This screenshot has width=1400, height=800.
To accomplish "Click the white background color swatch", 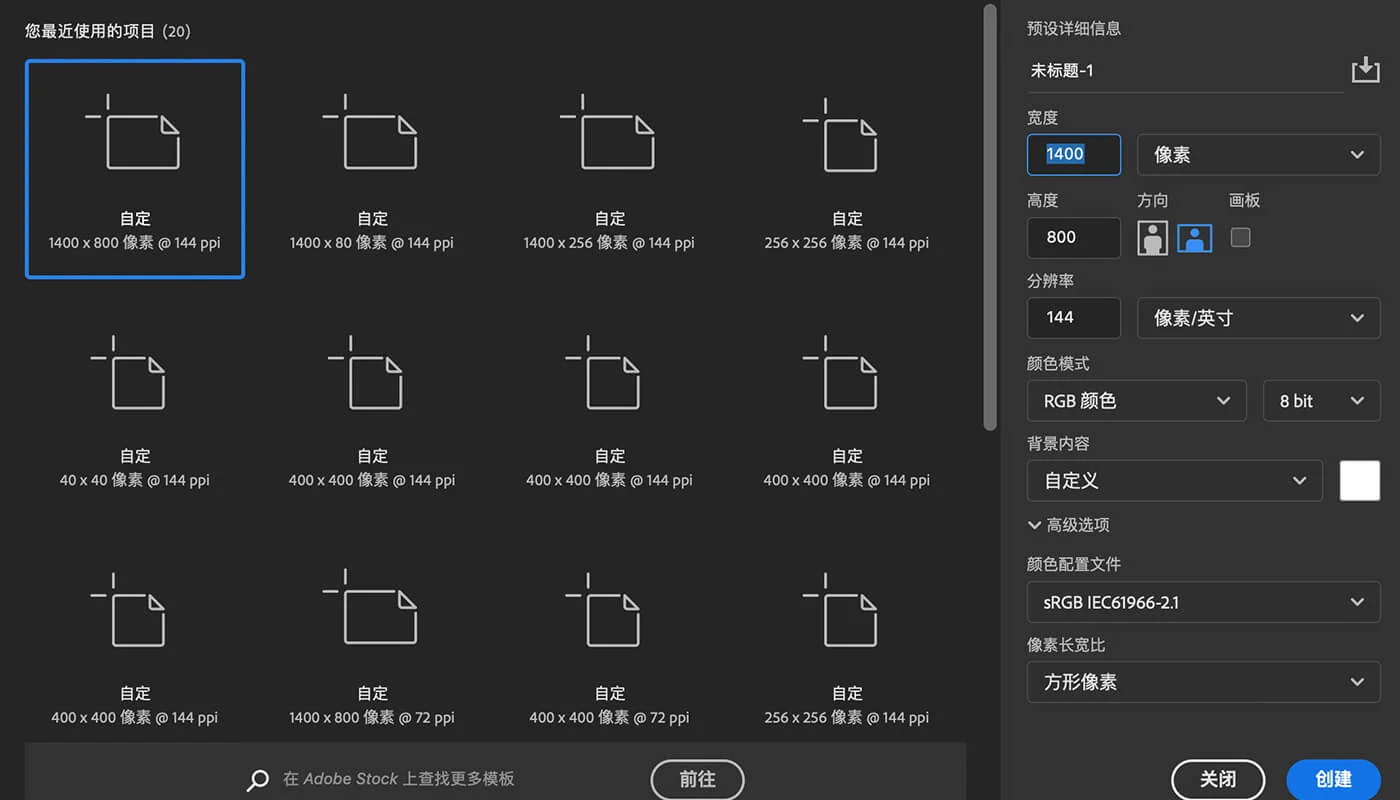I will tap(1359, 480).
